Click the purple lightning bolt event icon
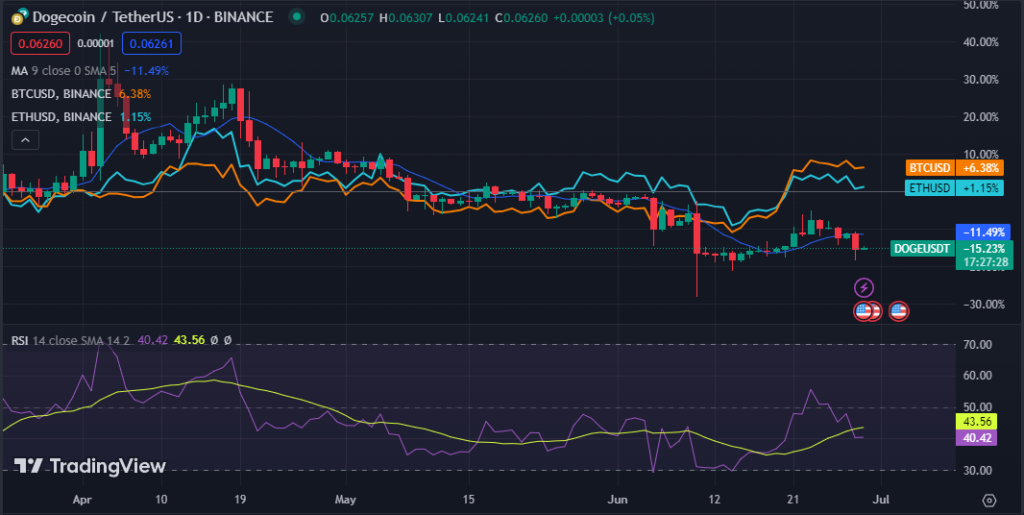1024x515 pixels. pyautogui.click(x=863, y=287)
